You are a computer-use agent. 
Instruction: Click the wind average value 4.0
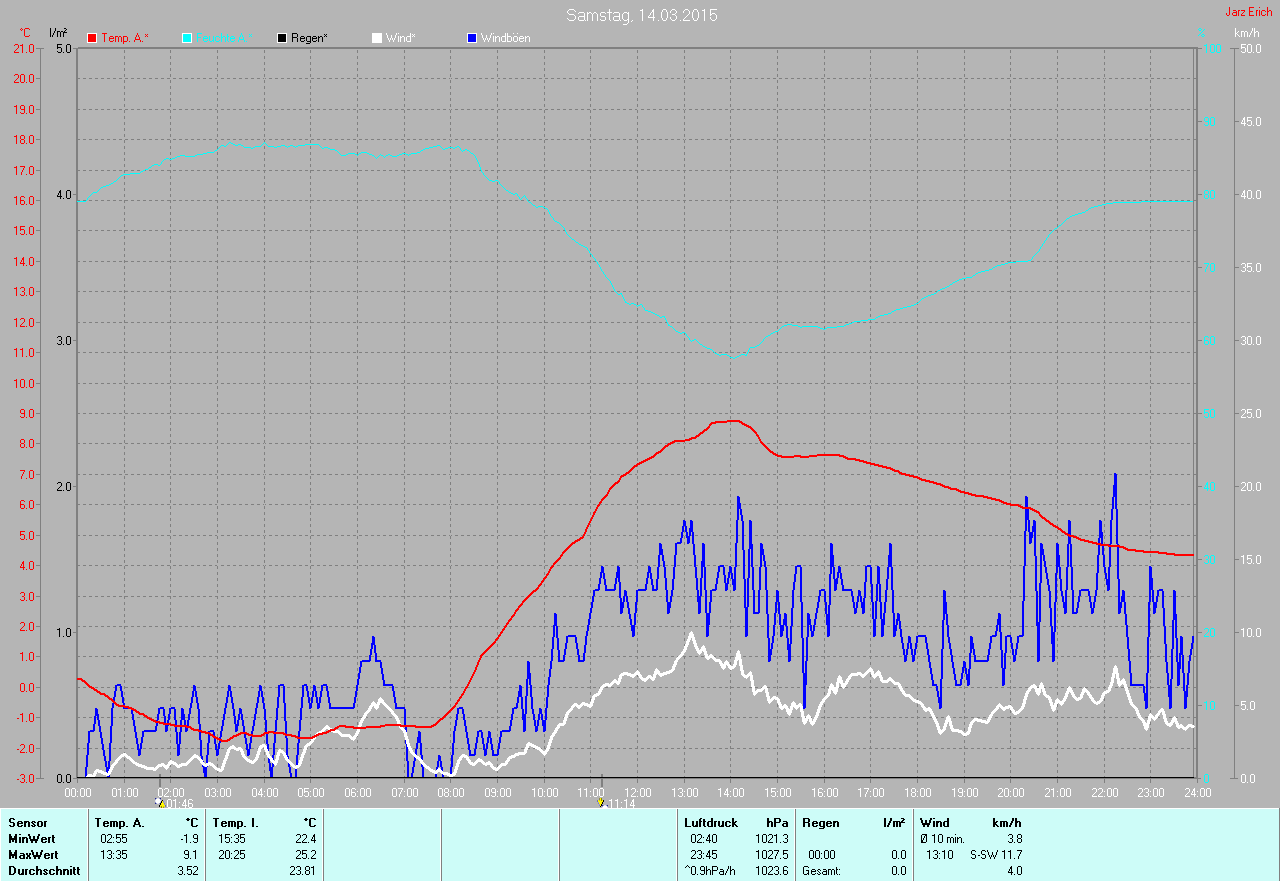pos(1014,870)
